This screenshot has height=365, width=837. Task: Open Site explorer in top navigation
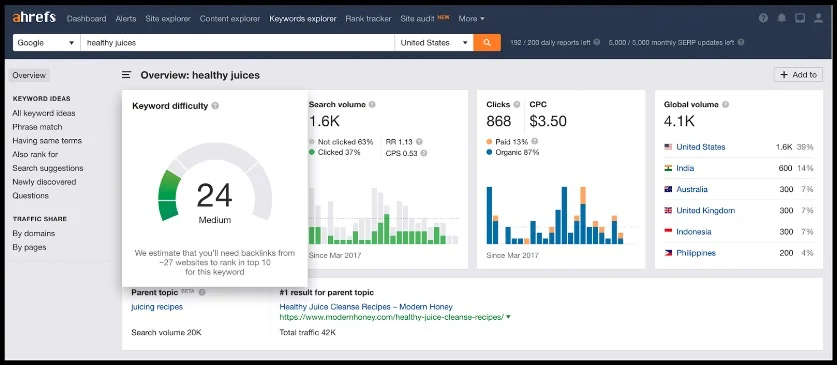(x=168, y=19)
